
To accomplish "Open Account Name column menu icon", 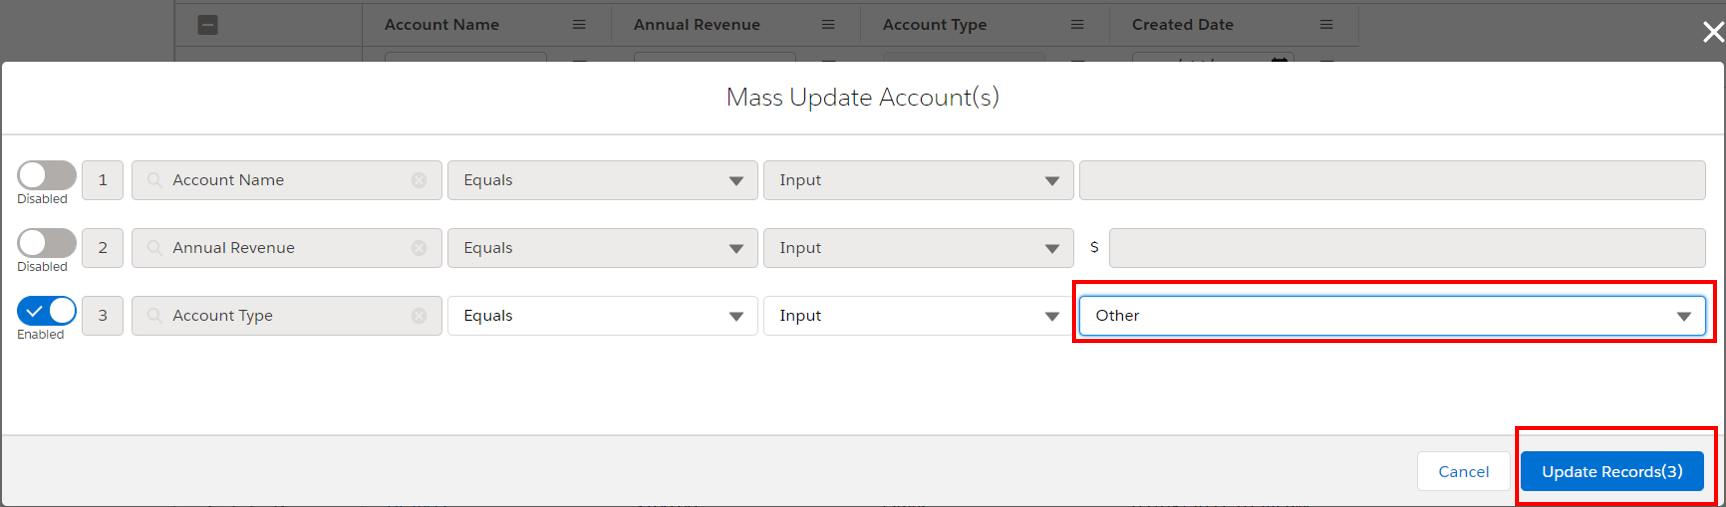I will point(579,25).
